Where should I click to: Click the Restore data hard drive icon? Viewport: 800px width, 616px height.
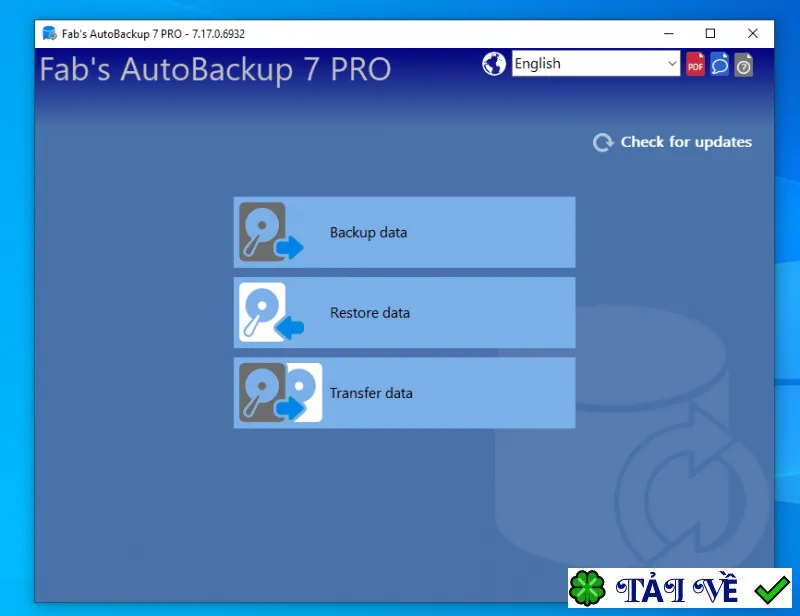click(271, 312)
